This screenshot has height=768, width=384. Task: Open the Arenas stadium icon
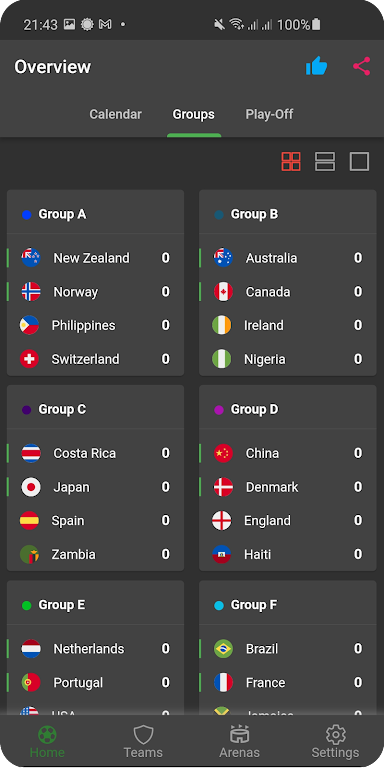pos(240,735)
